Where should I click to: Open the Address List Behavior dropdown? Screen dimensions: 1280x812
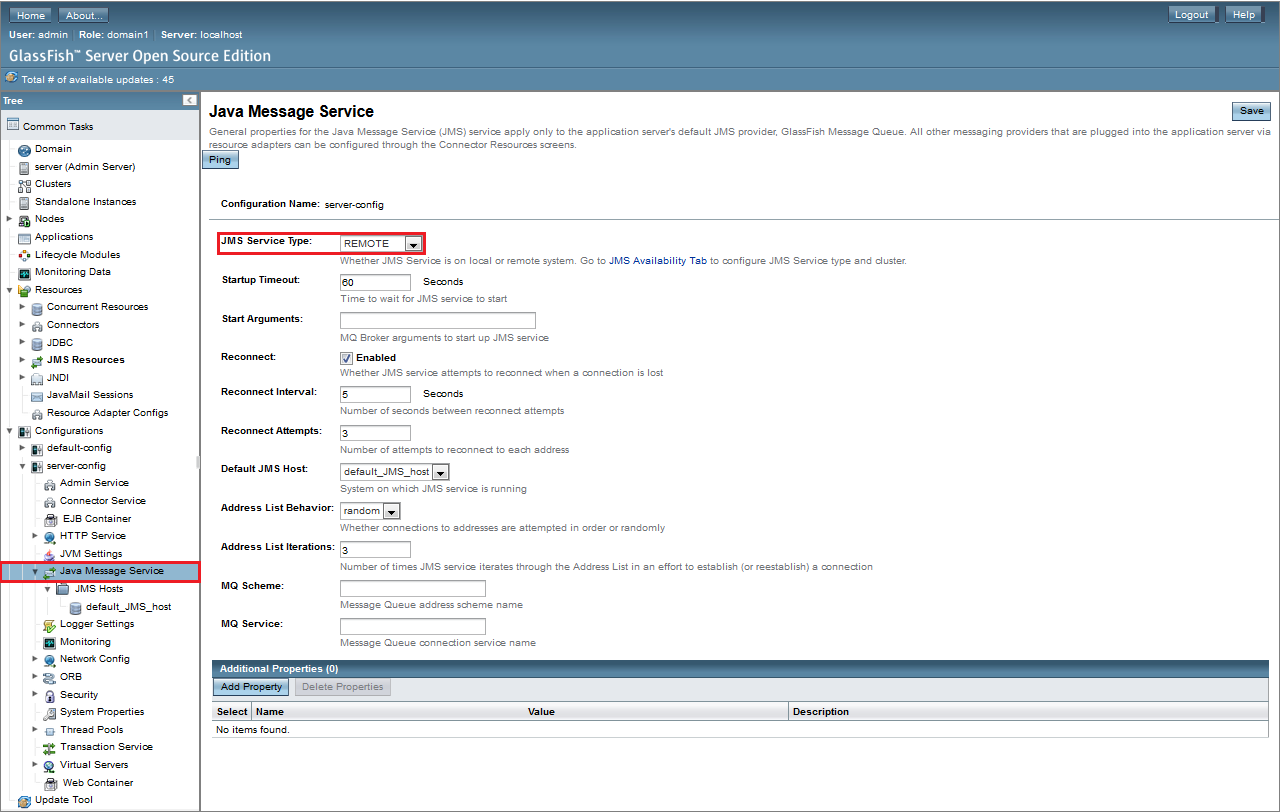(x=391, y=511)
